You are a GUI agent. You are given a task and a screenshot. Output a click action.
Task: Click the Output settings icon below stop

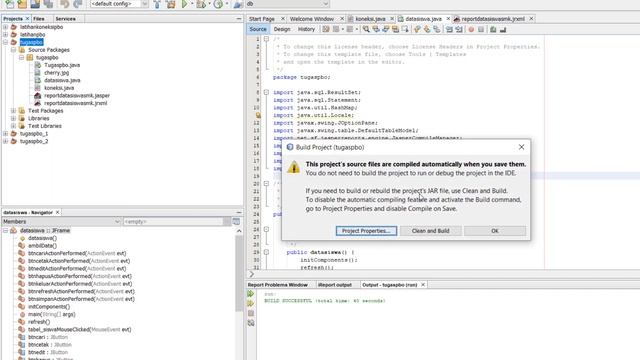coord(251,323)
